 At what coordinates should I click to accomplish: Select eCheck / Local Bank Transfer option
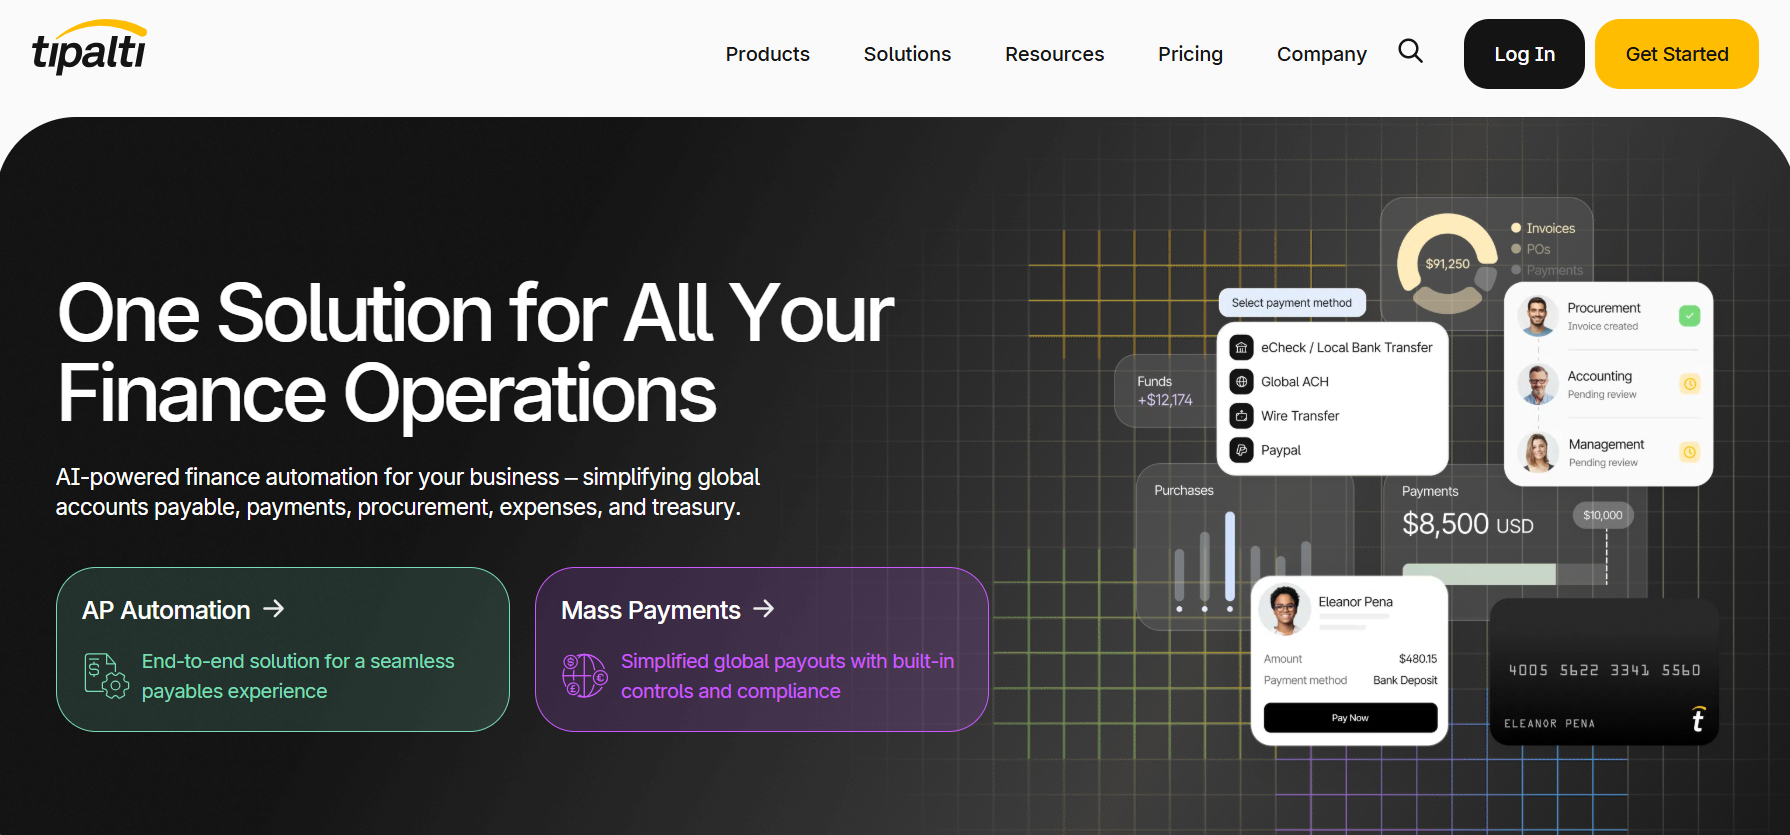coord(1332,348)
